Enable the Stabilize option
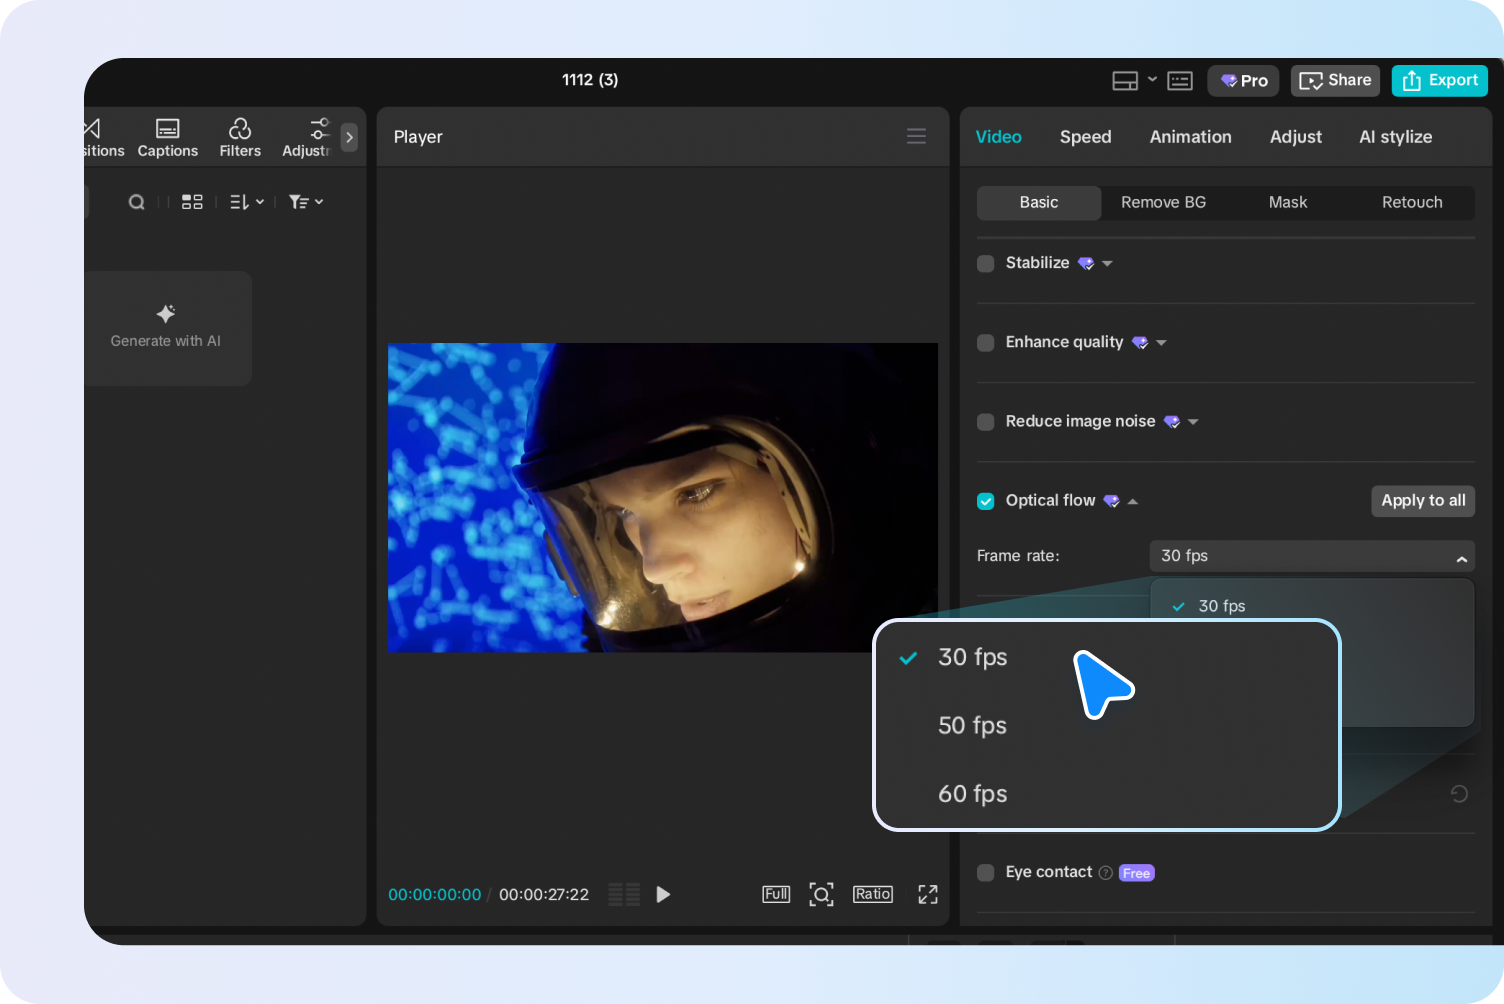Viewport: 1504px width, 1004px height. tap(985, 262)
